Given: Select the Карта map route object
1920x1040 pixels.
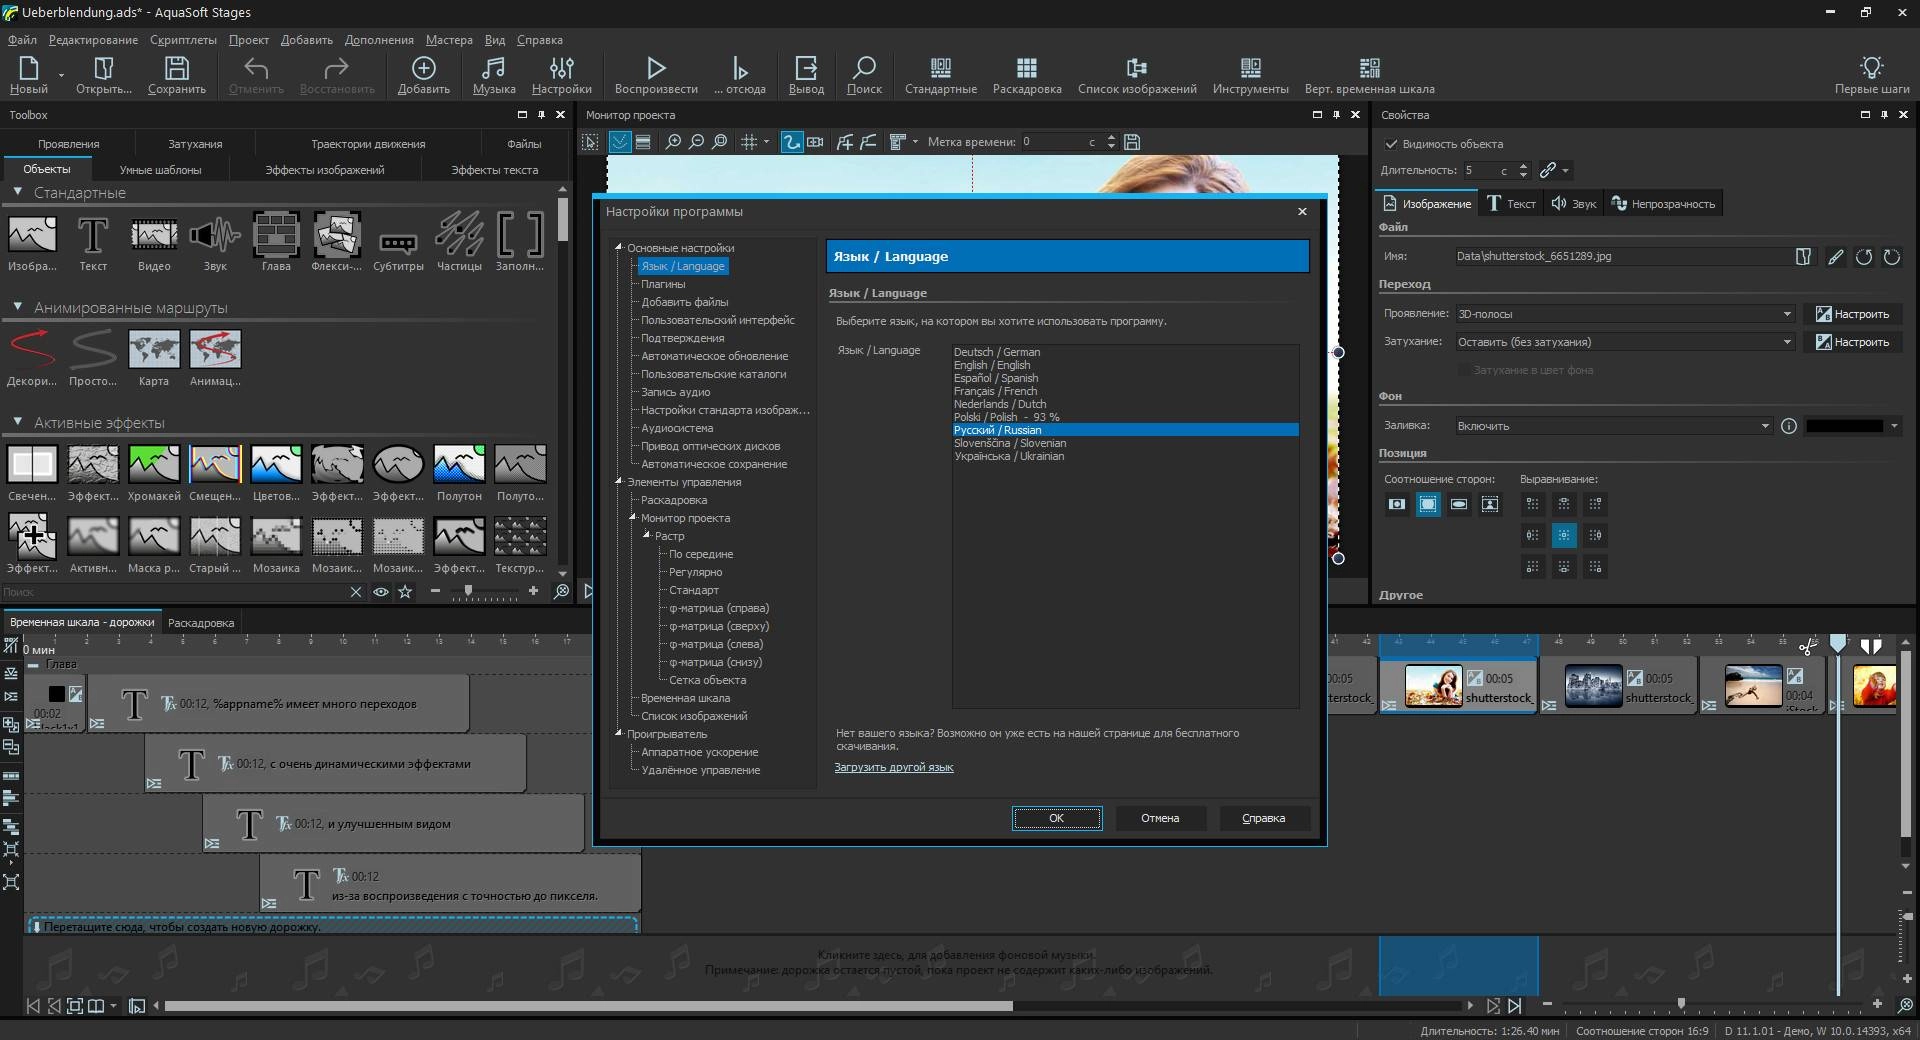Looking at the screenshot, I should coord(154,357).
